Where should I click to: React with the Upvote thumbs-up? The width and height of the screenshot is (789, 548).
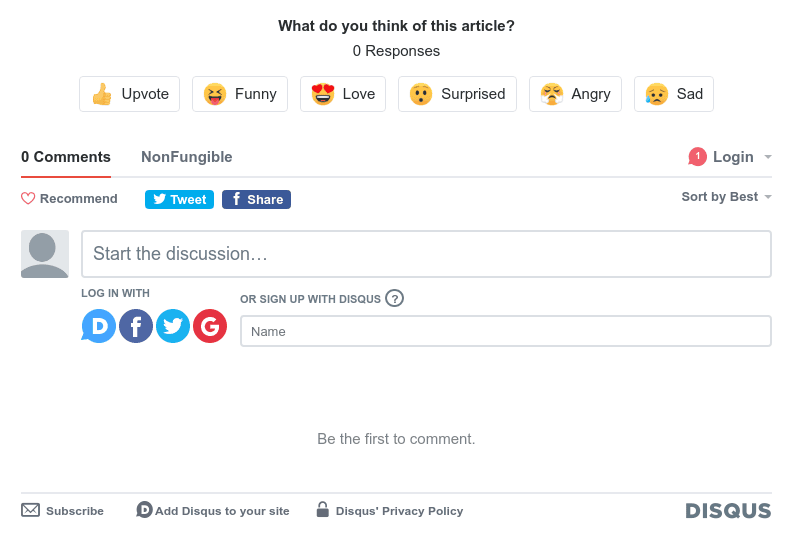(130, 94)
